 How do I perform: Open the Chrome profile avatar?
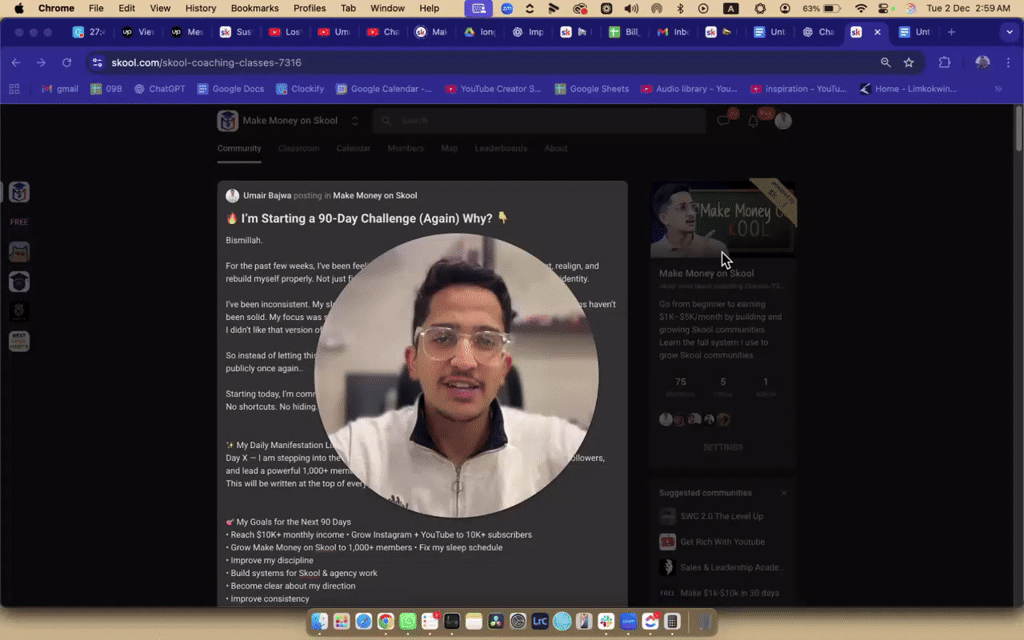(982, 63)
